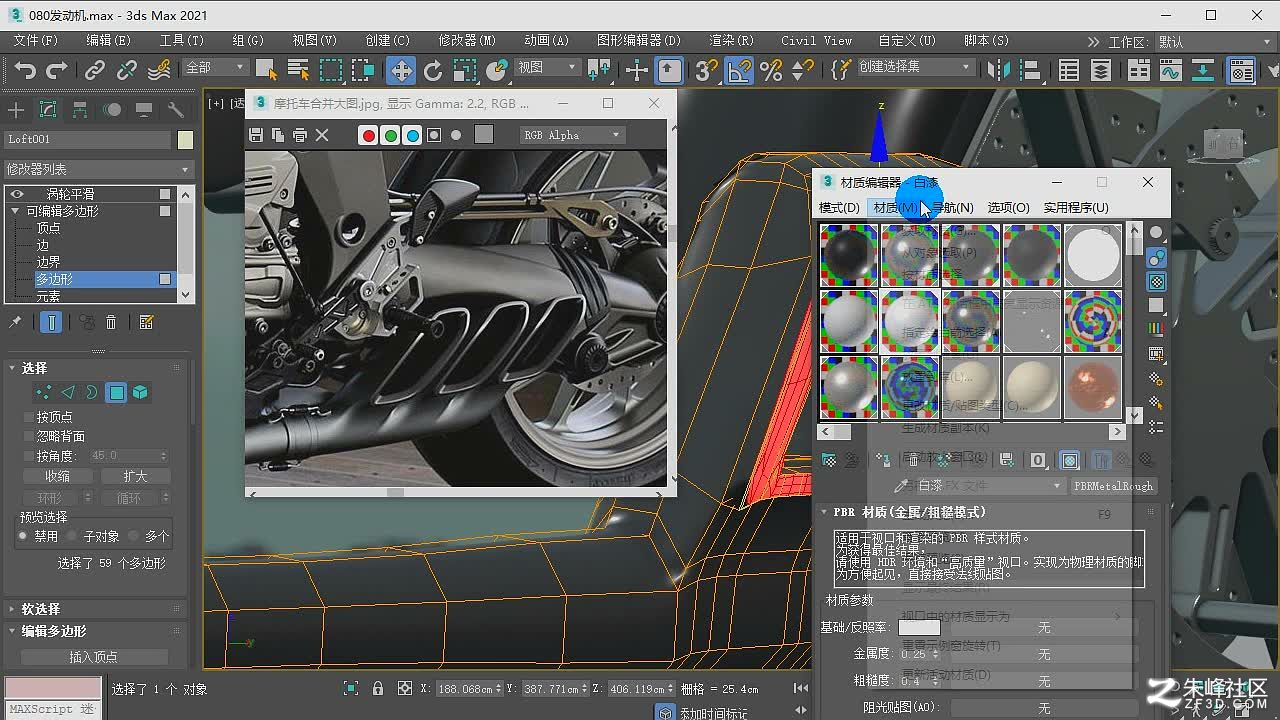Enable the 按顶点 checkbox
Screen dimensions: 1280x720
28,417
